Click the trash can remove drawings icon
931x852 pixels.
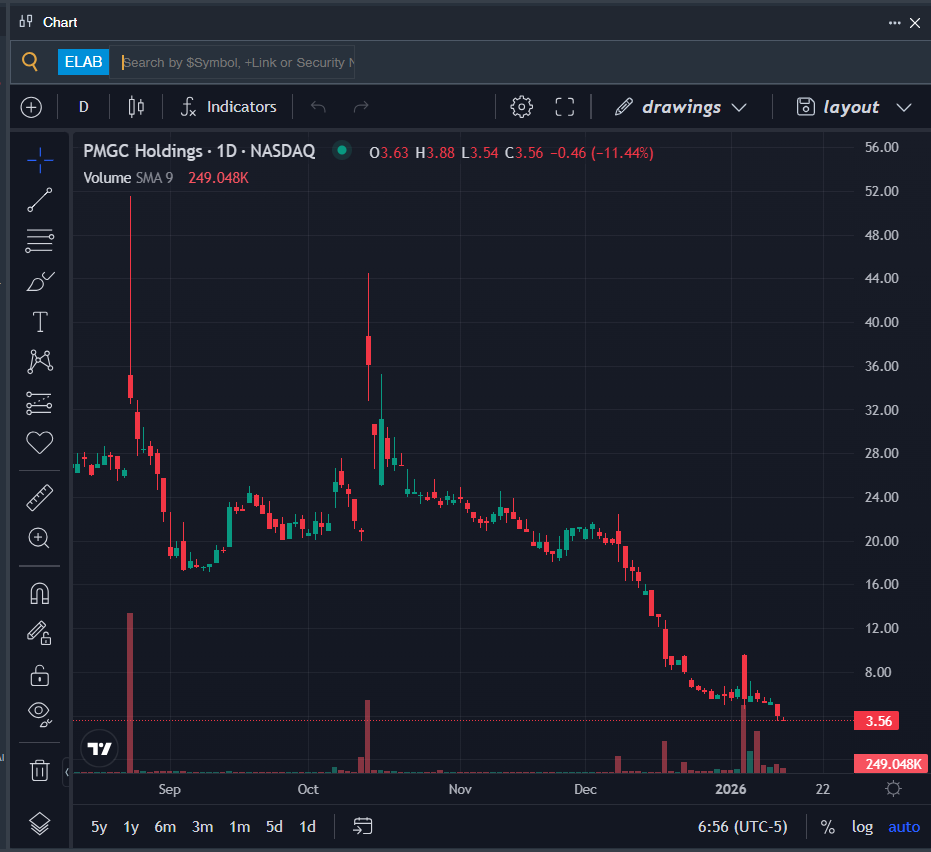pyautogui.click(x=40, y=770)
